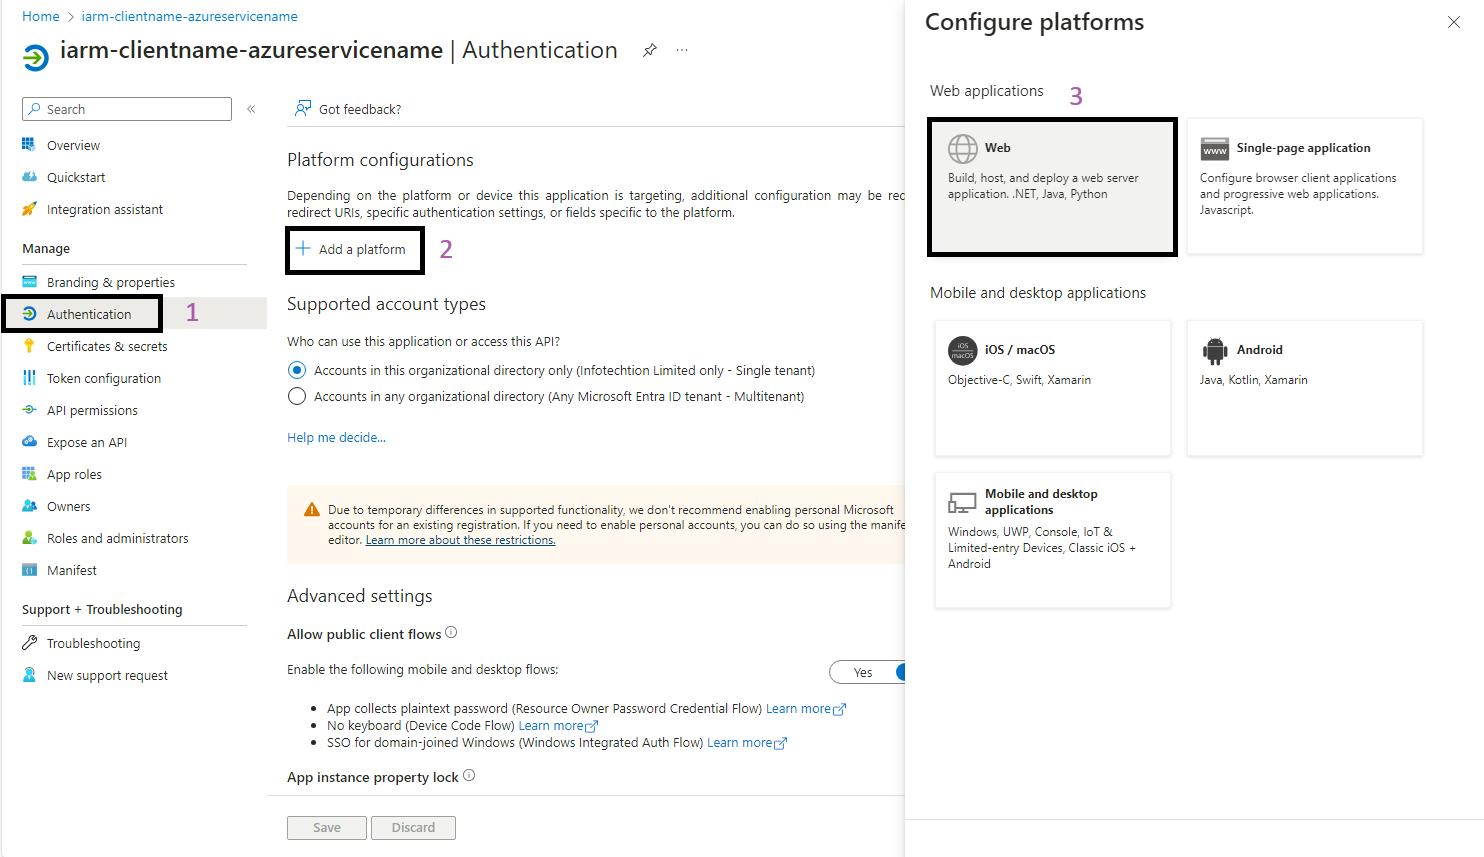Collapse the sidebar with double chevron
1484x857 pixels.
[x=251, y=109]
